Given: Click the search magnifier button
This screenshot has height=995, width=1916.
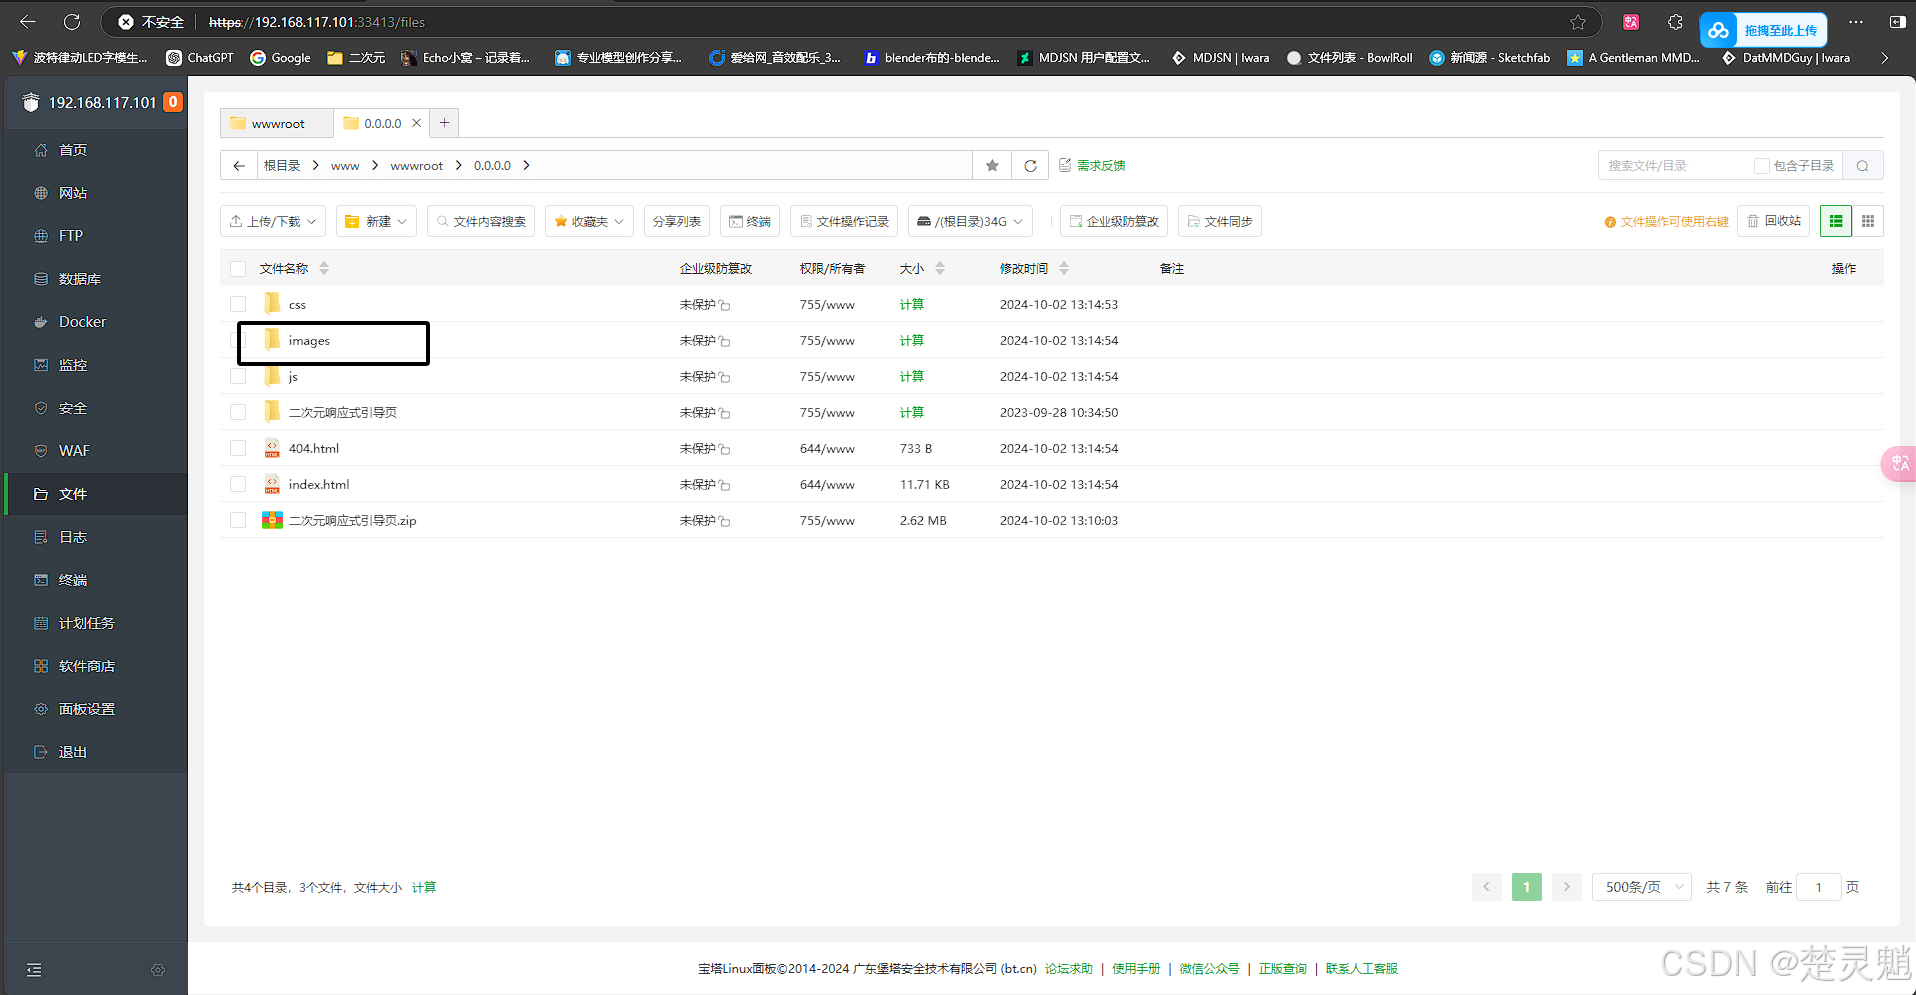Looking at the screenshot, I should click(x=1863, y=166).
